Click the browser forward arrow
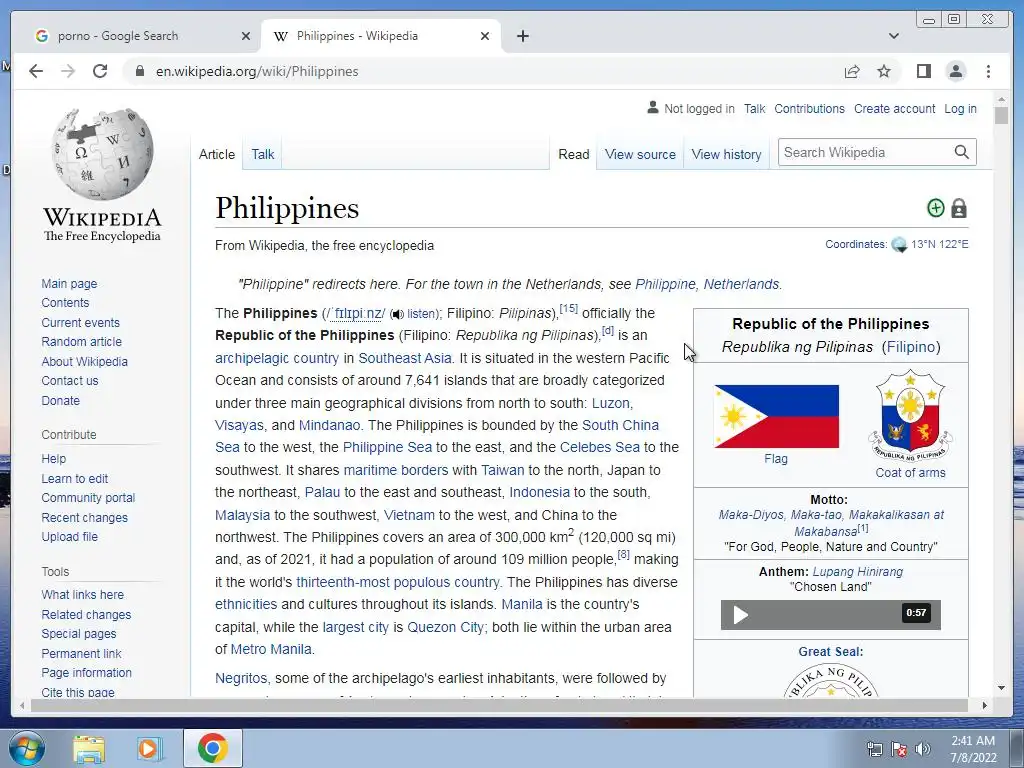Image resolution: width=1024 pixels, height=768 pixels. coord(68,71)
